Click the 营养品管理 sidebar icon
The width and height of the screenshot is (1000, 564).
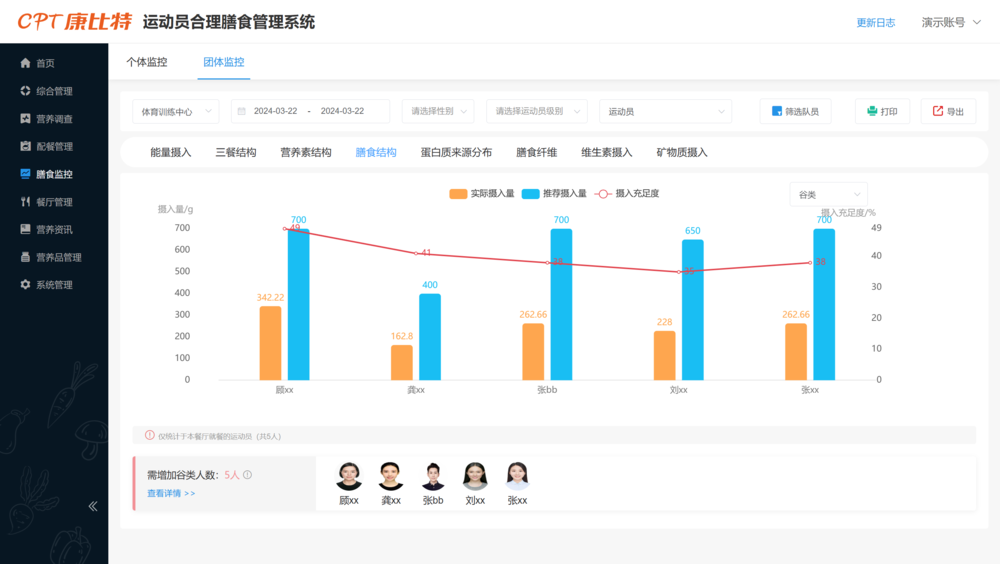coord(25,257)
